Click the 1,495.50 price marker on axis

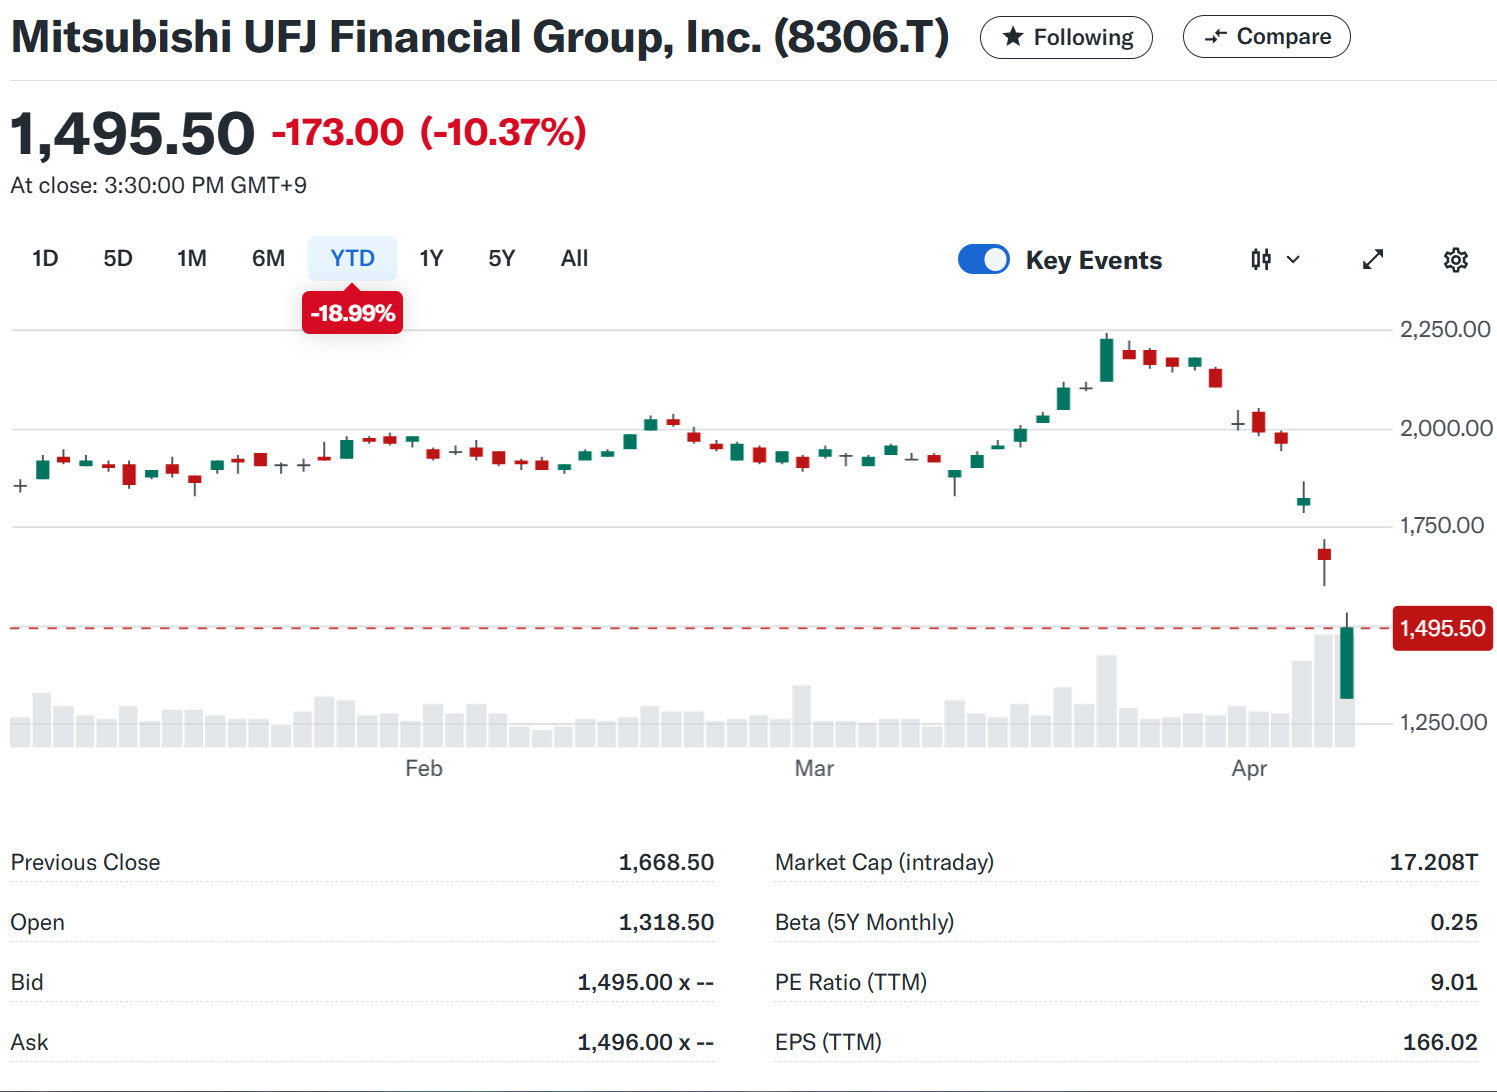[x=1442, y=628]
